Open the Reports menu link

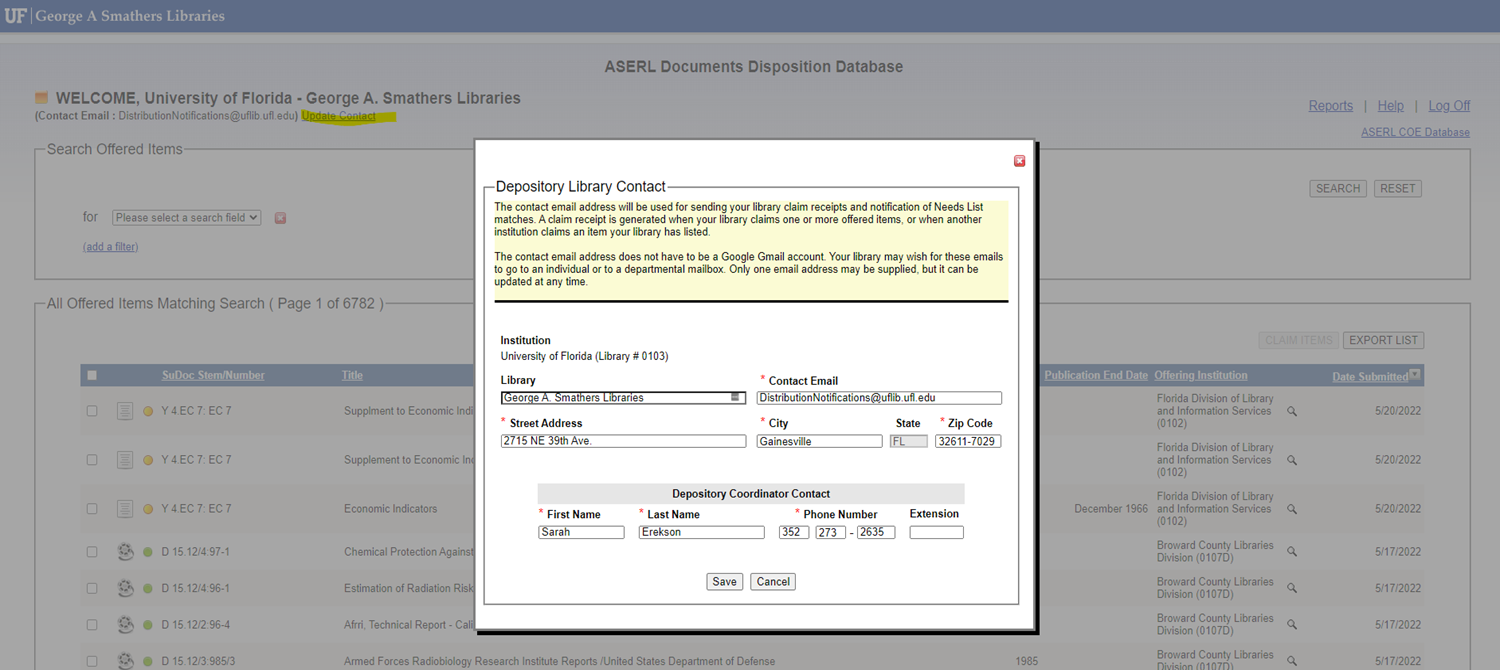coord(1330,106)
